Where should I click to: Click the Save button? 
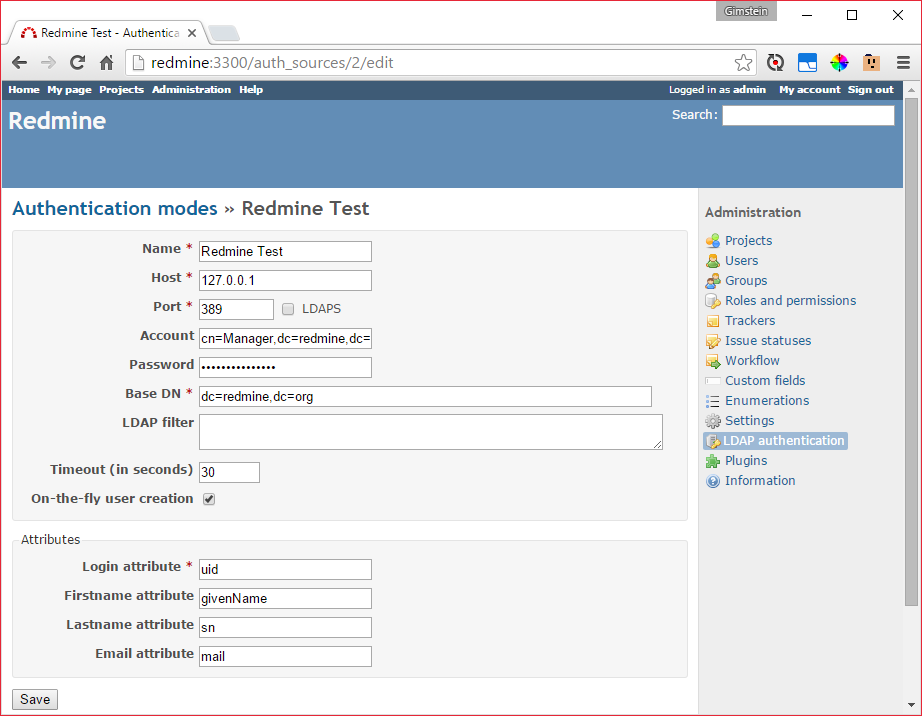35,699
